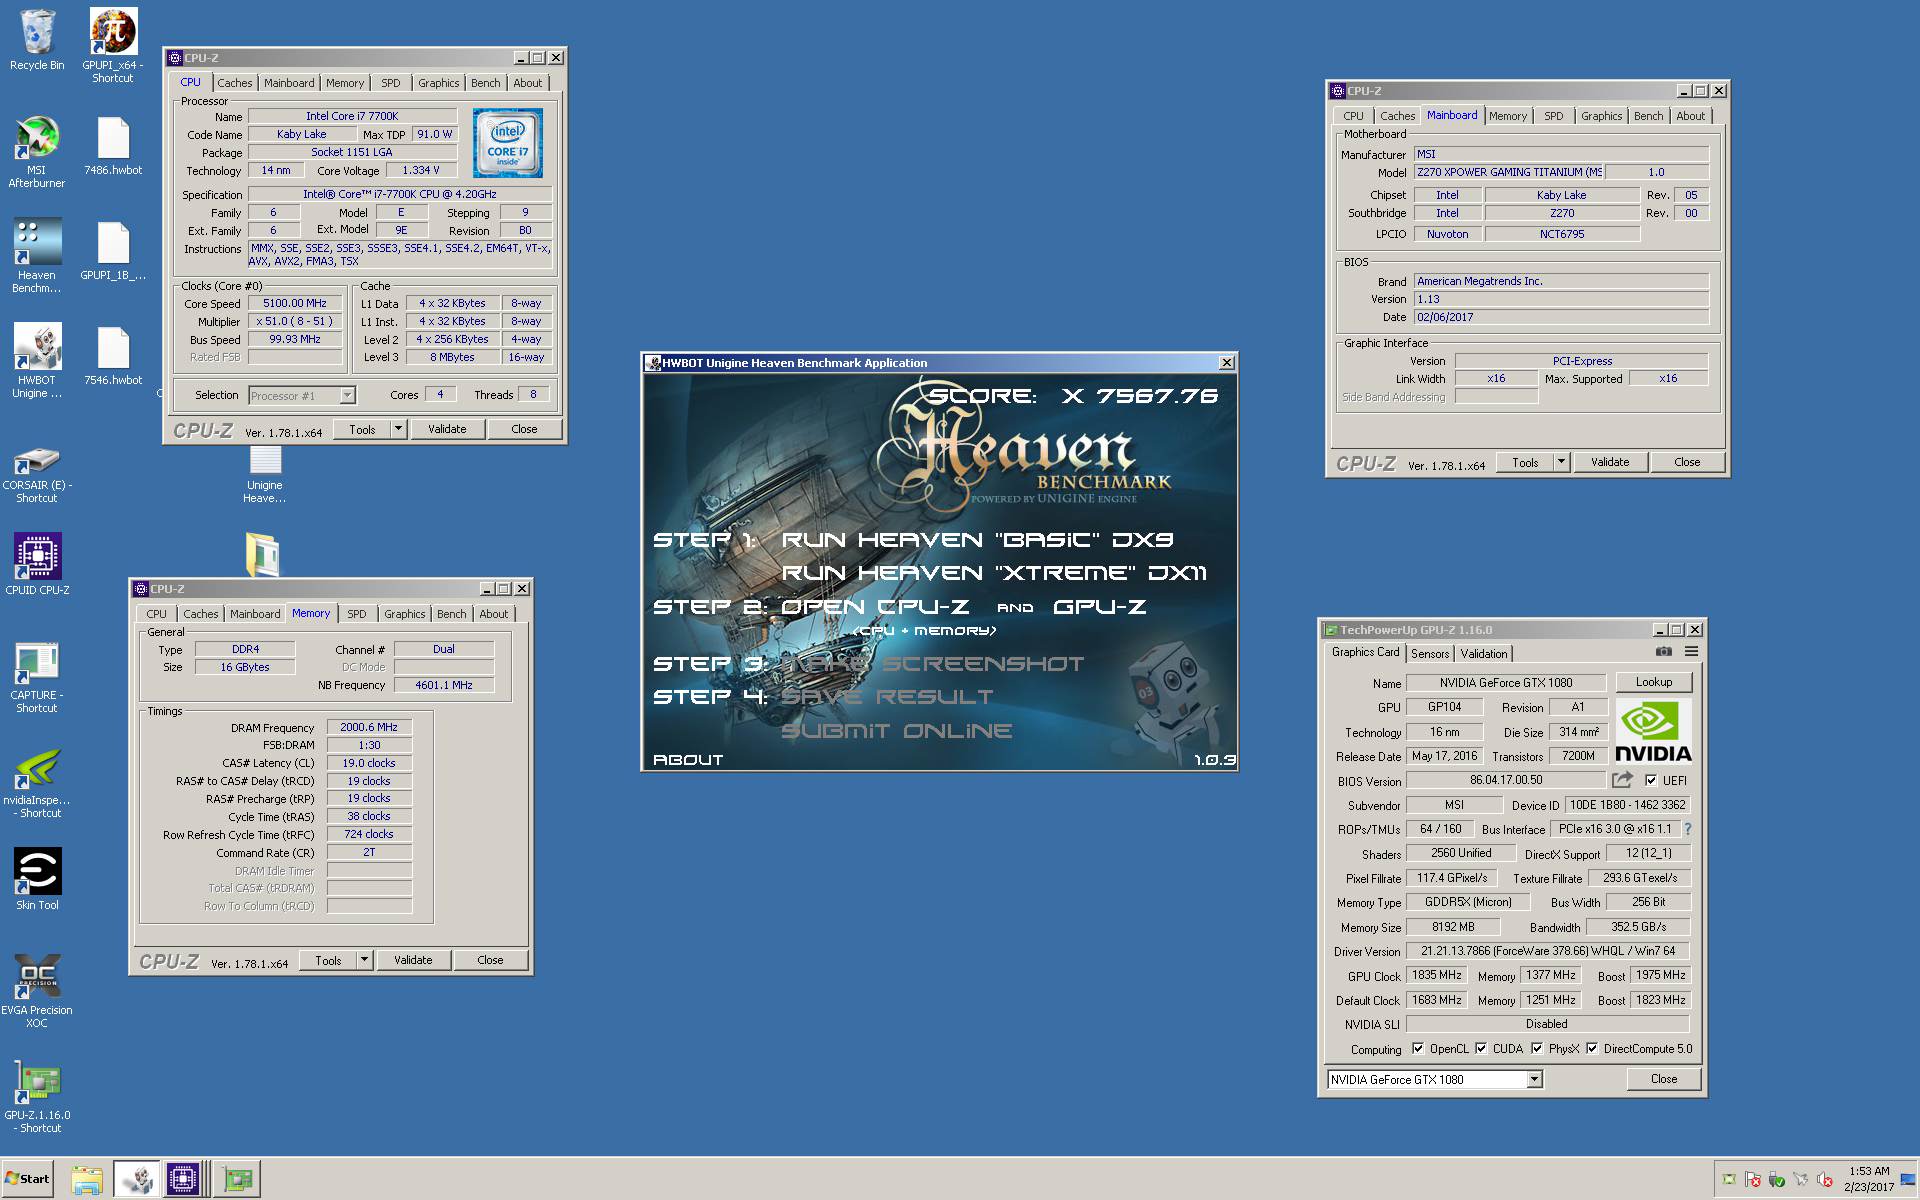Switch to GPU-Z via taskbar icon

click(x=238, y=1179)
